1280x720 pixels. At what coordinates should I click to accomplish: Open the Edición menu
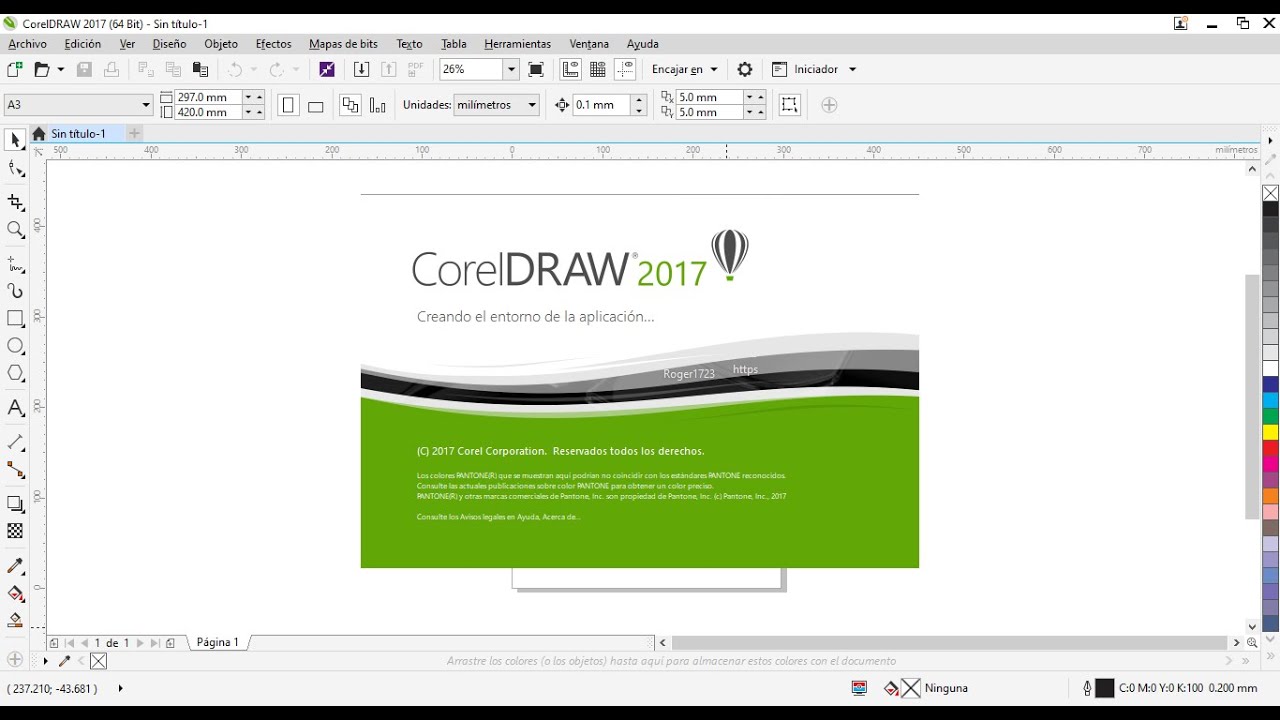click(x=82, y=44)
